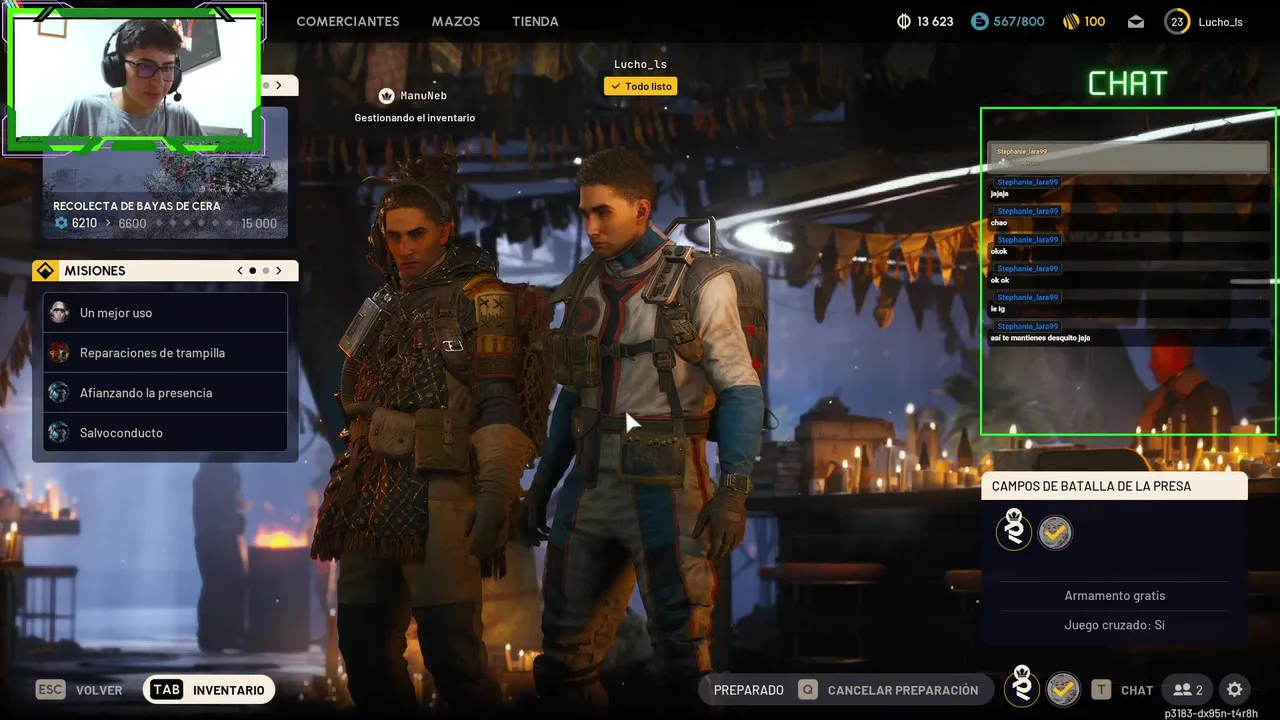Open the TIENDA tab

point(535,21)
